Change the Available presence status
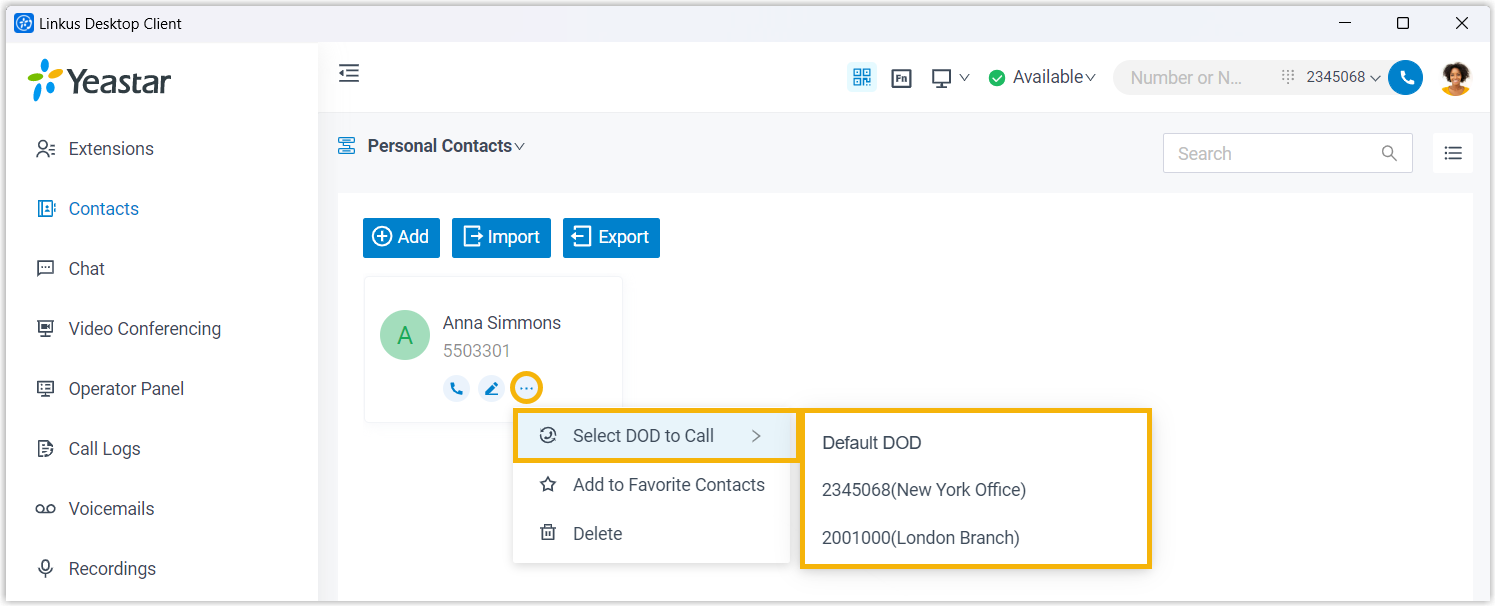 [1042, 77]
